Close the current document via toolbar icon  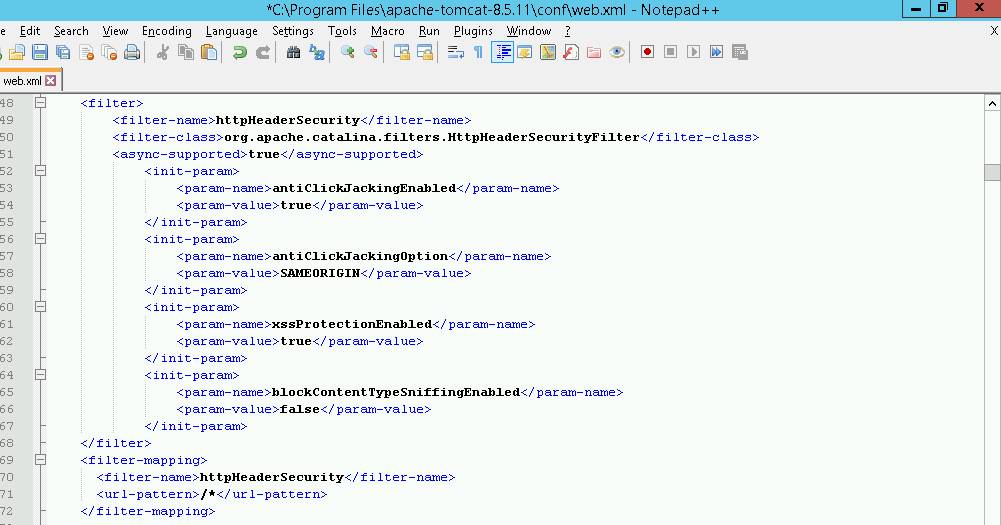(86, 52)
